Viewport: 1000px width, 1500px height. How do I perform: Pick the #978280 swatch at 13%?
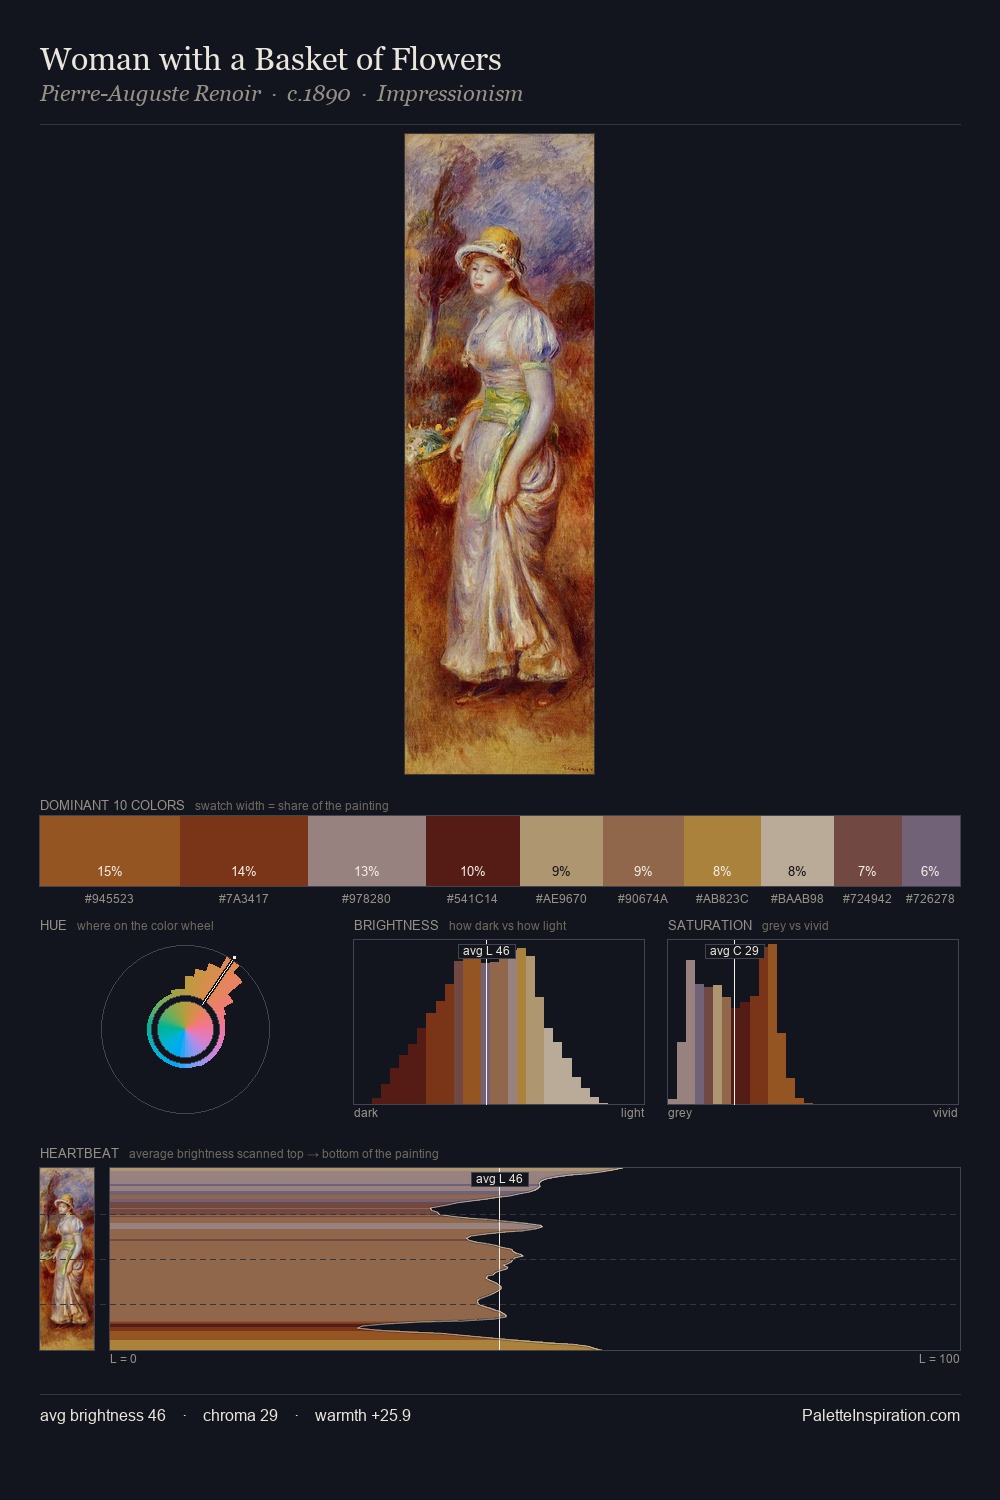367,851
